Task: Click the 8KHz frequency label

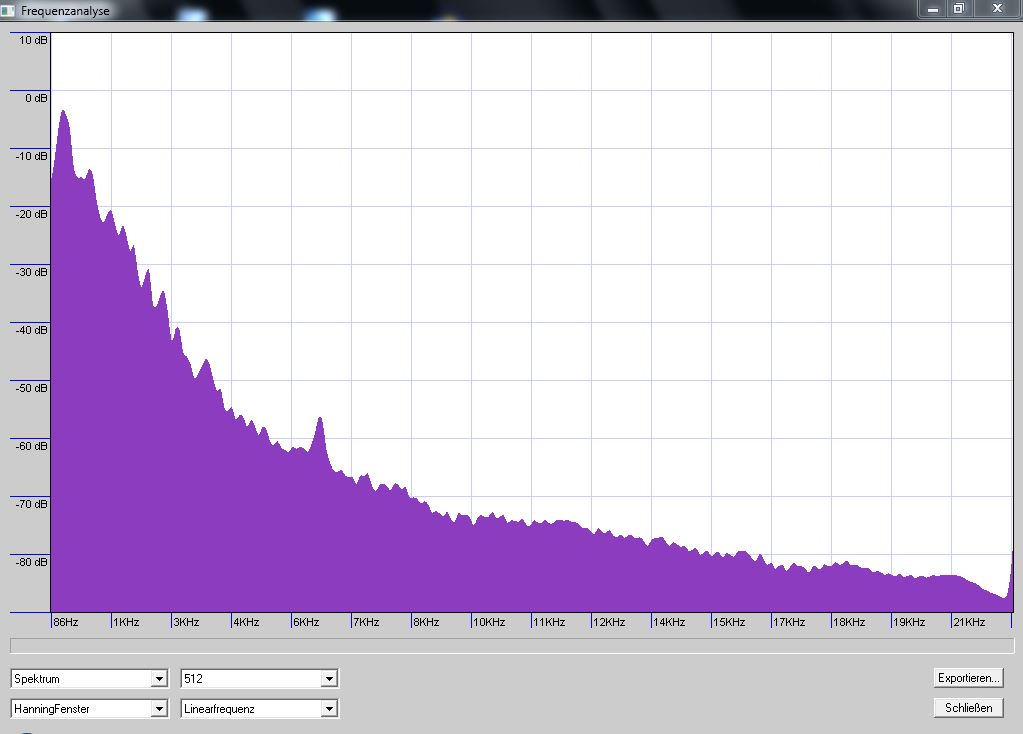Action: 427,622
